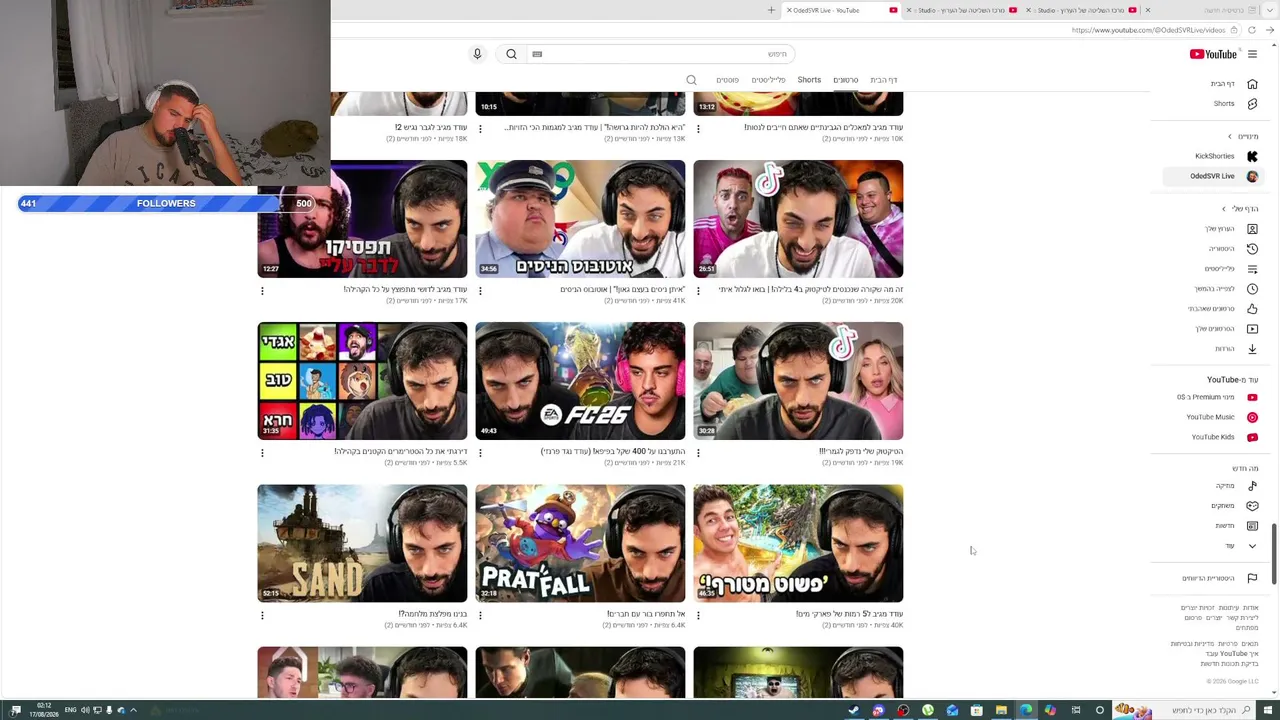Click the page vertical scrollbar thumb
This screenshot has height=720, width=1280.
coord(1273,553)
